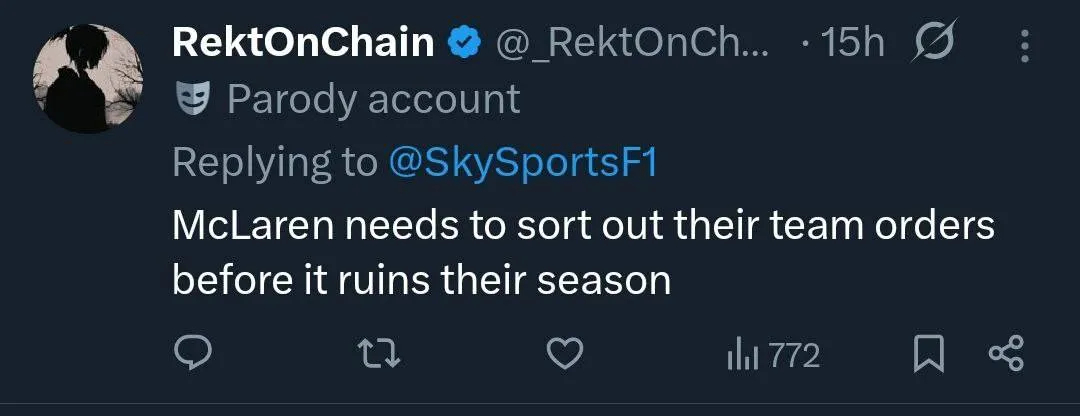Viewport: 1080px width, 416px height.
Task: Click the "Replying to" text
Action: click(274, 162)
